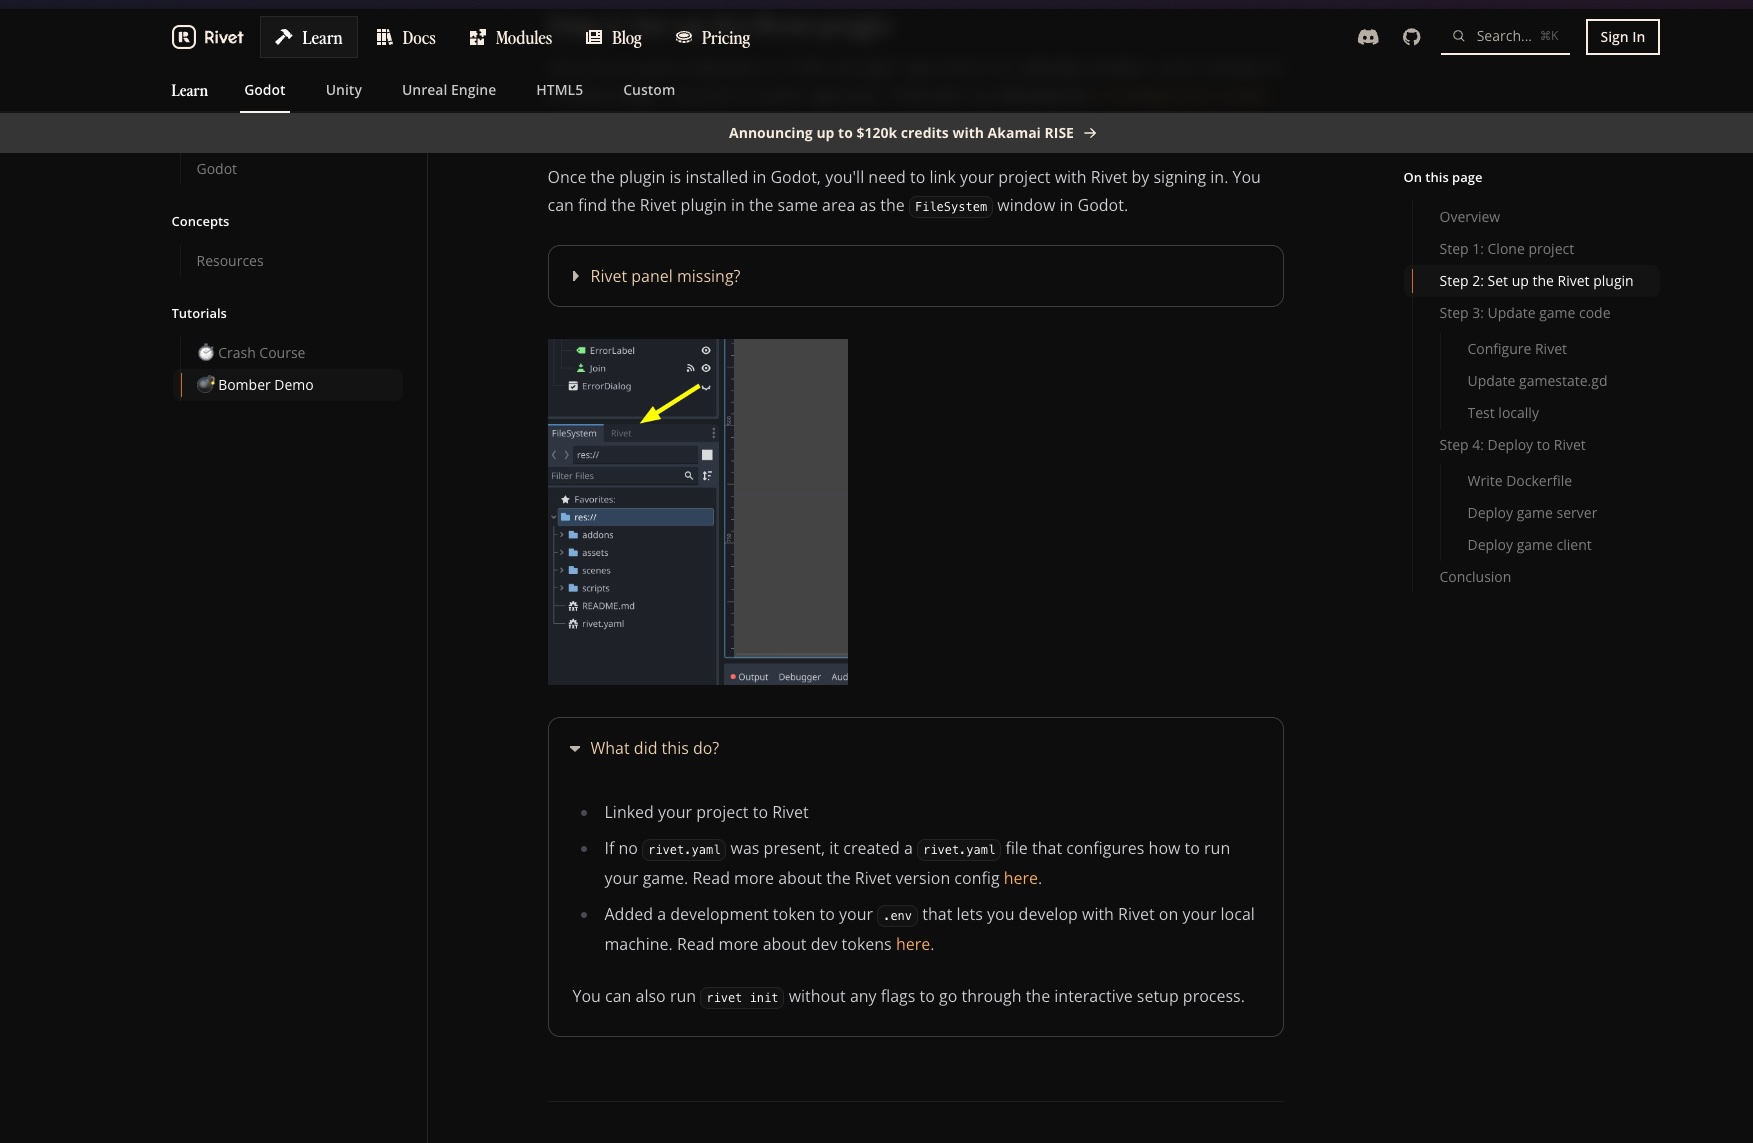The width and height of the screenshot is (1753, 1143).
Task: Go to the 'Deploy game server' section
Action: pos(1532,513)
